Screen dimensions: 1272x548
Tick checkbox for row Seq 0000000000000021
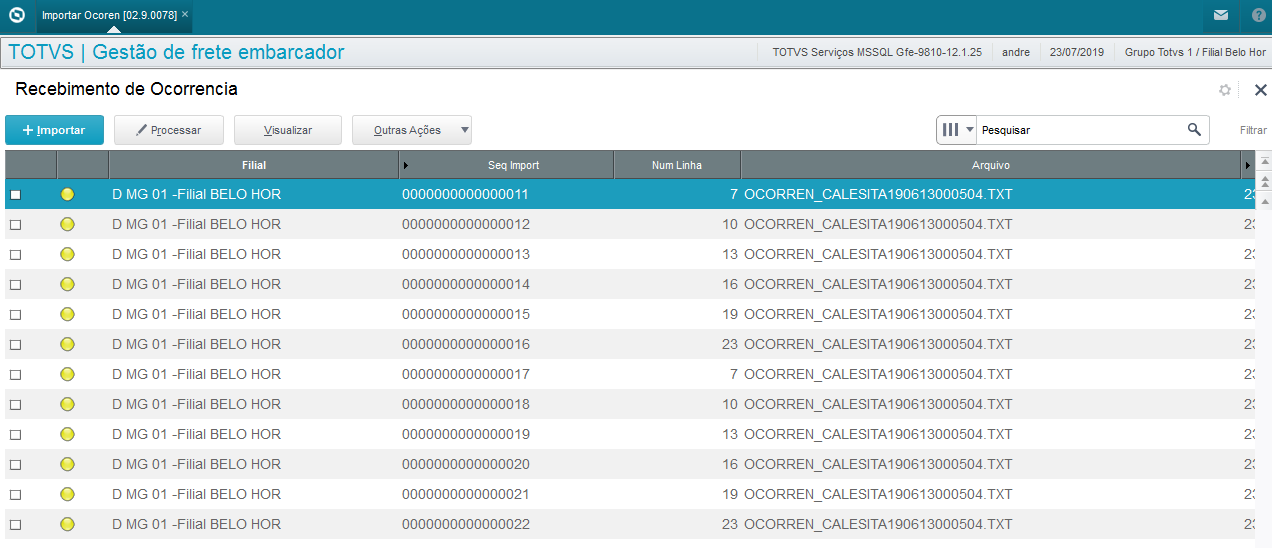click(x=15, y=494)
